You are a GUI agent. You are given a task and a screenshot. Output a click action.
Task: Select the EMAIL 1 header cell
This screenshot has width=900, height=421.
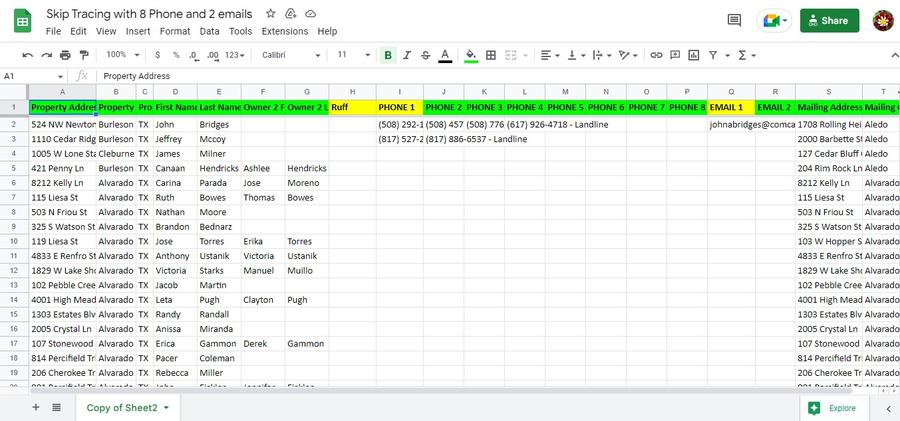[731, 107]
